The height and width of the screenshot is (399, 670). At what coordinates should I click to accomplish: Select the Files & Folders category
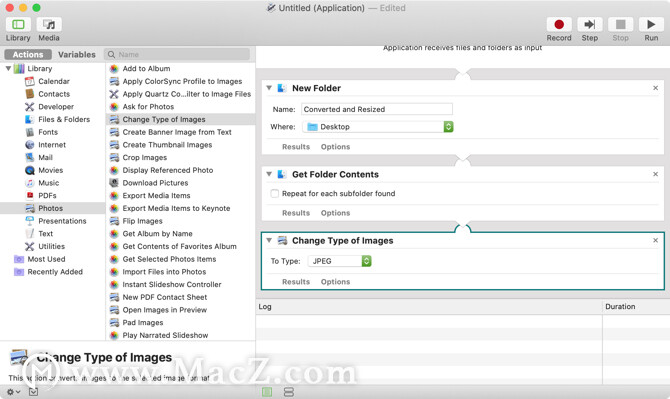point(64,119)
